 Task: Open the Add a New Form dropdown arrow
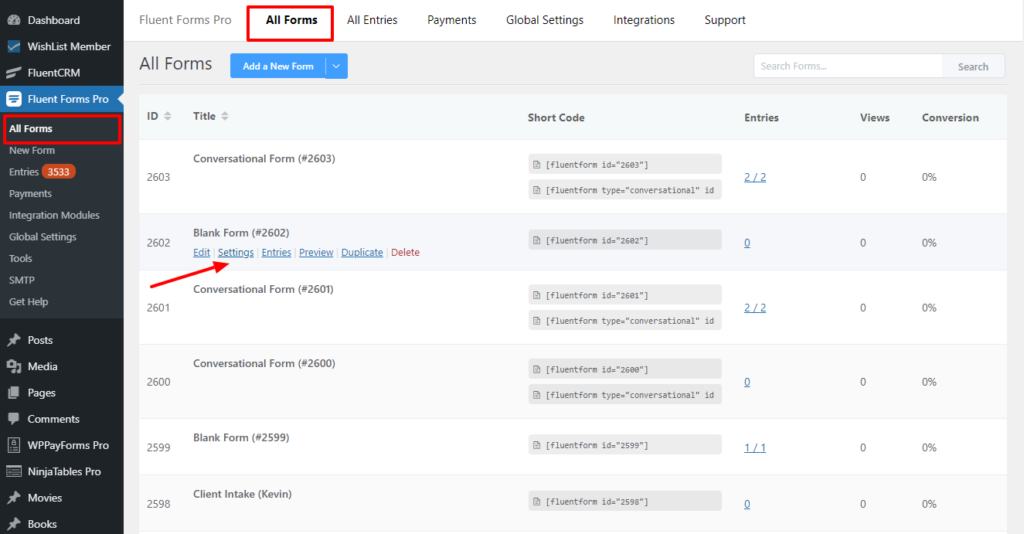click(x=336, y=66)
